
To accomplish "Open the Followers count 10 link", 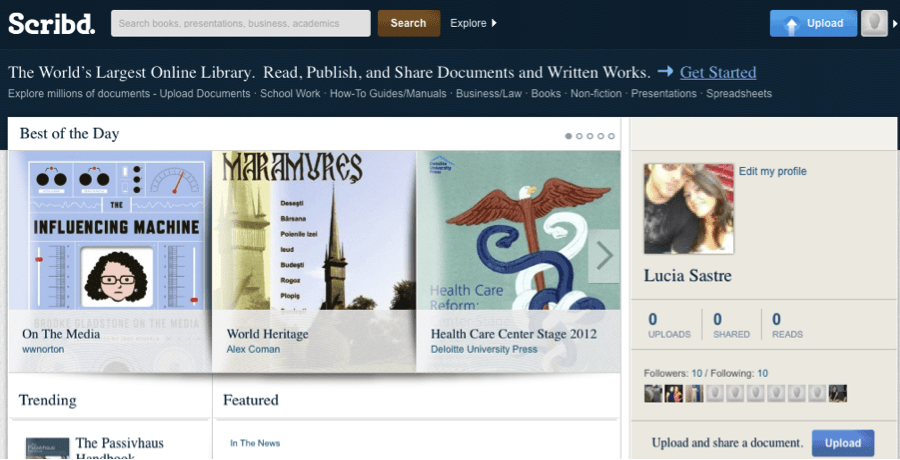I will tap(697, 373).
